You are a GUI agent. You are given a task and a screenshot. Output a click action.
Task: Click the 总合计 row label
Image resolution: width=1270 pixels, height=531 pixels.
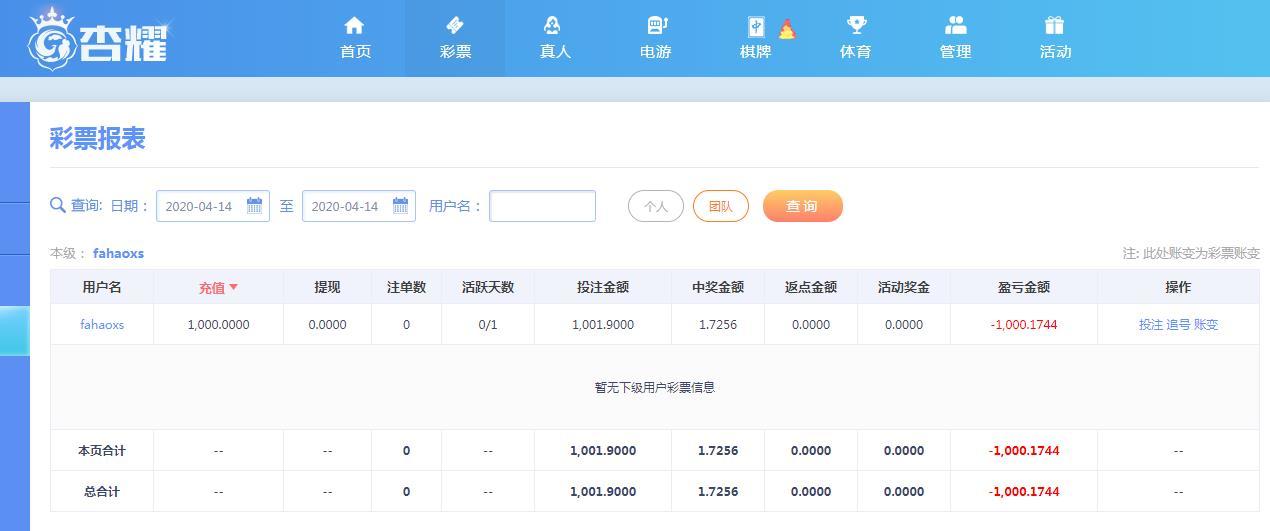click(x=102, y=491)
